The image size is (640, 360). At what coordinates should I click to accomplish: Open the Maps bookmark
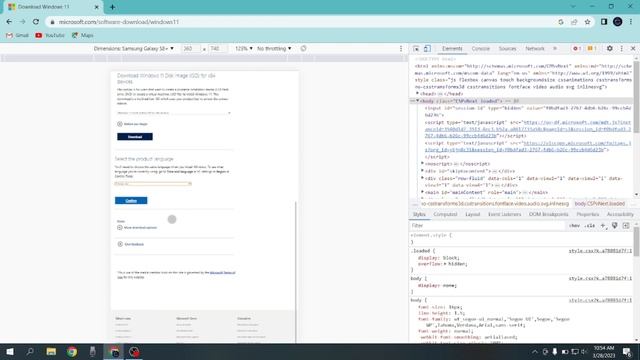click(82, 36)
